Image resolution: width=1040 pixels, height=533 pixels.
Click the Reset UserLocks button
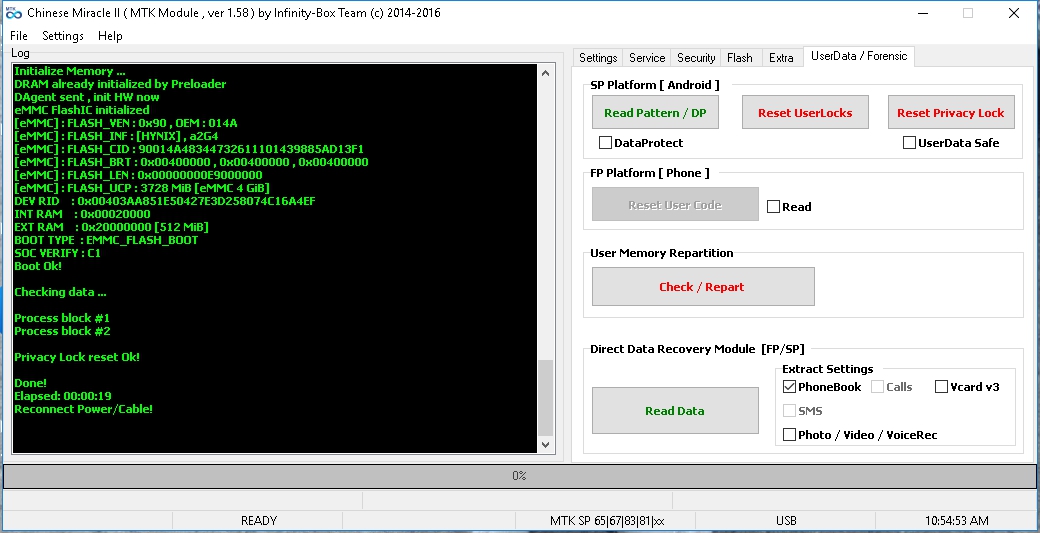coord(805,113)
